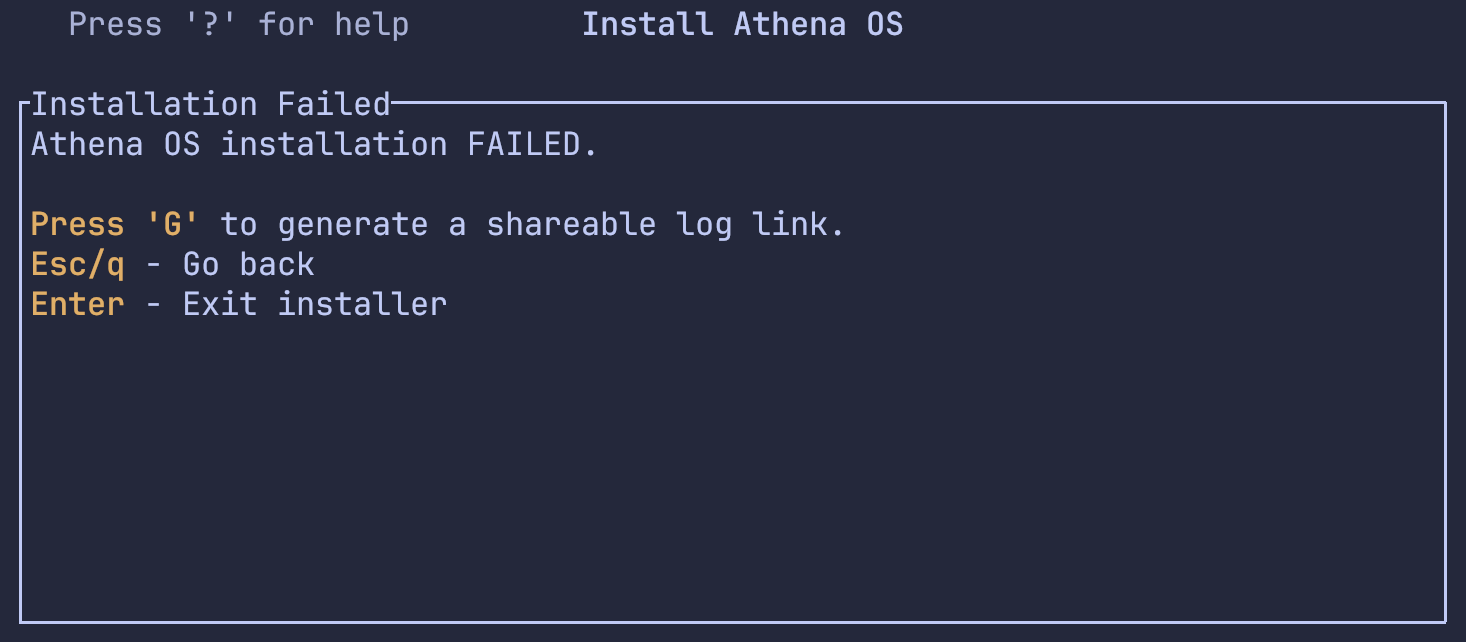Click the "Athena OS installation FAILED." message

pos(314,144)
